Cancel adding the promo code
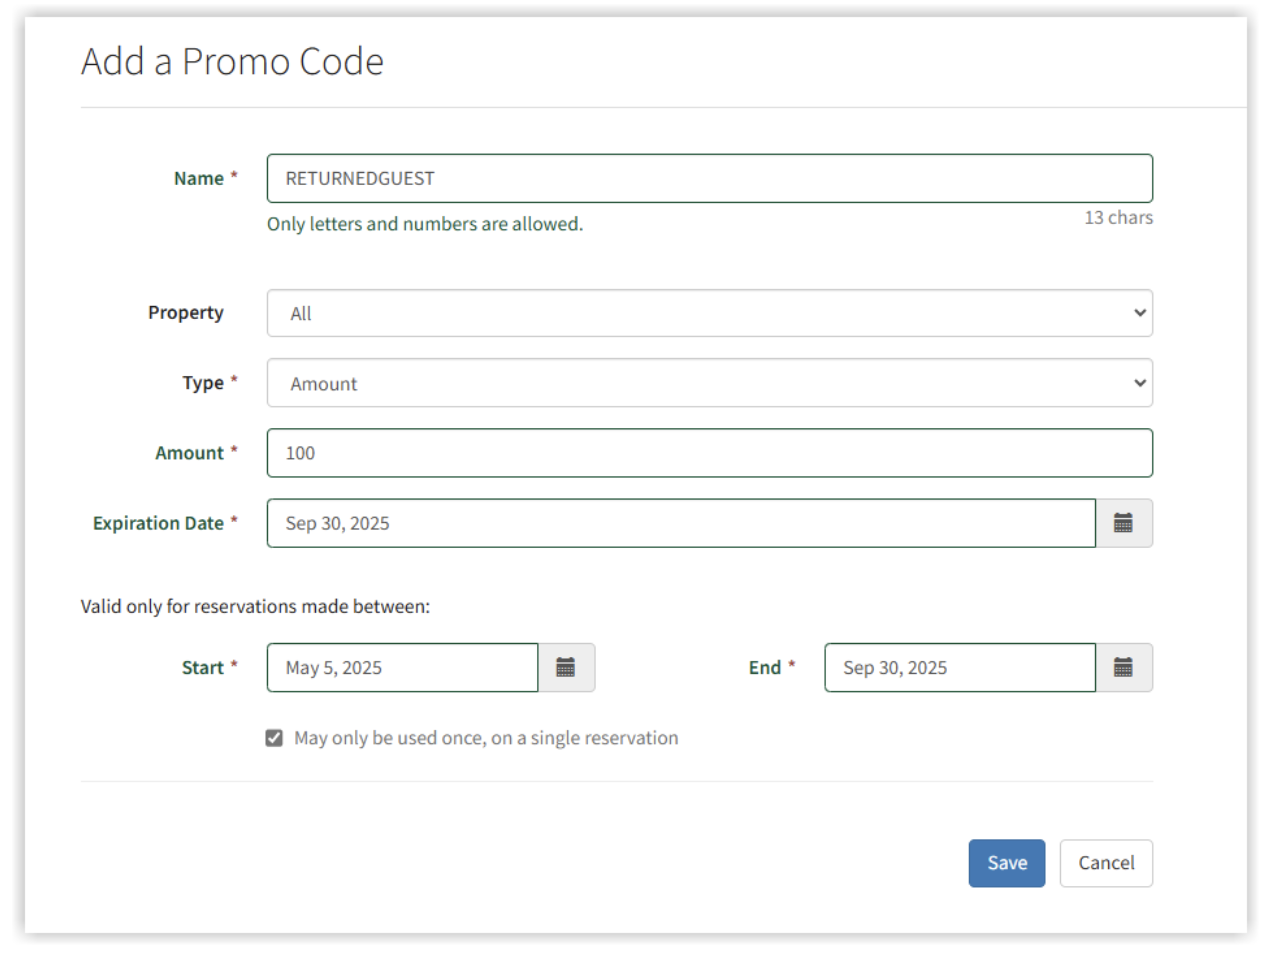Screen dimensions: 1278x956 pyautogui.click(x=1106, y=863)
